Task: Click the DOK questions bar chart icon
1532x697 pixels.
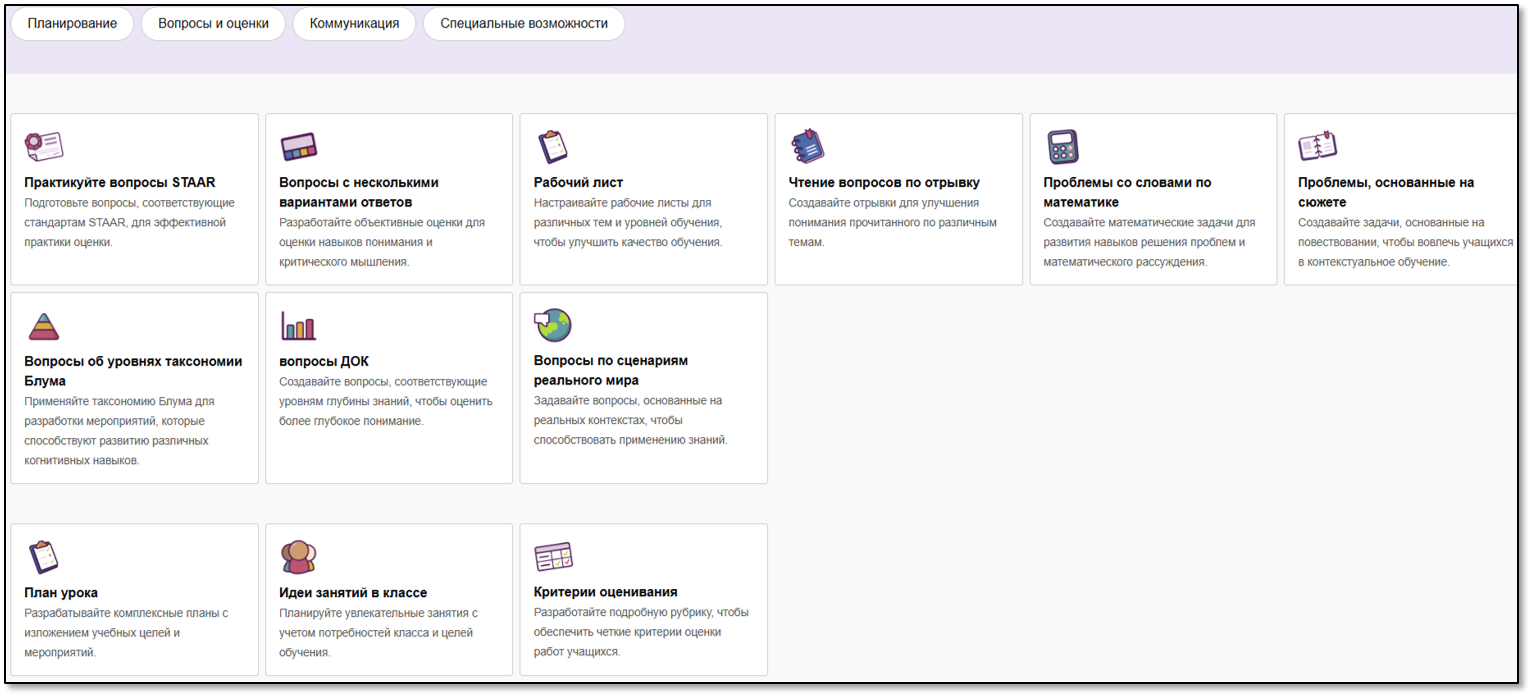Action: (x=299, y=326)
